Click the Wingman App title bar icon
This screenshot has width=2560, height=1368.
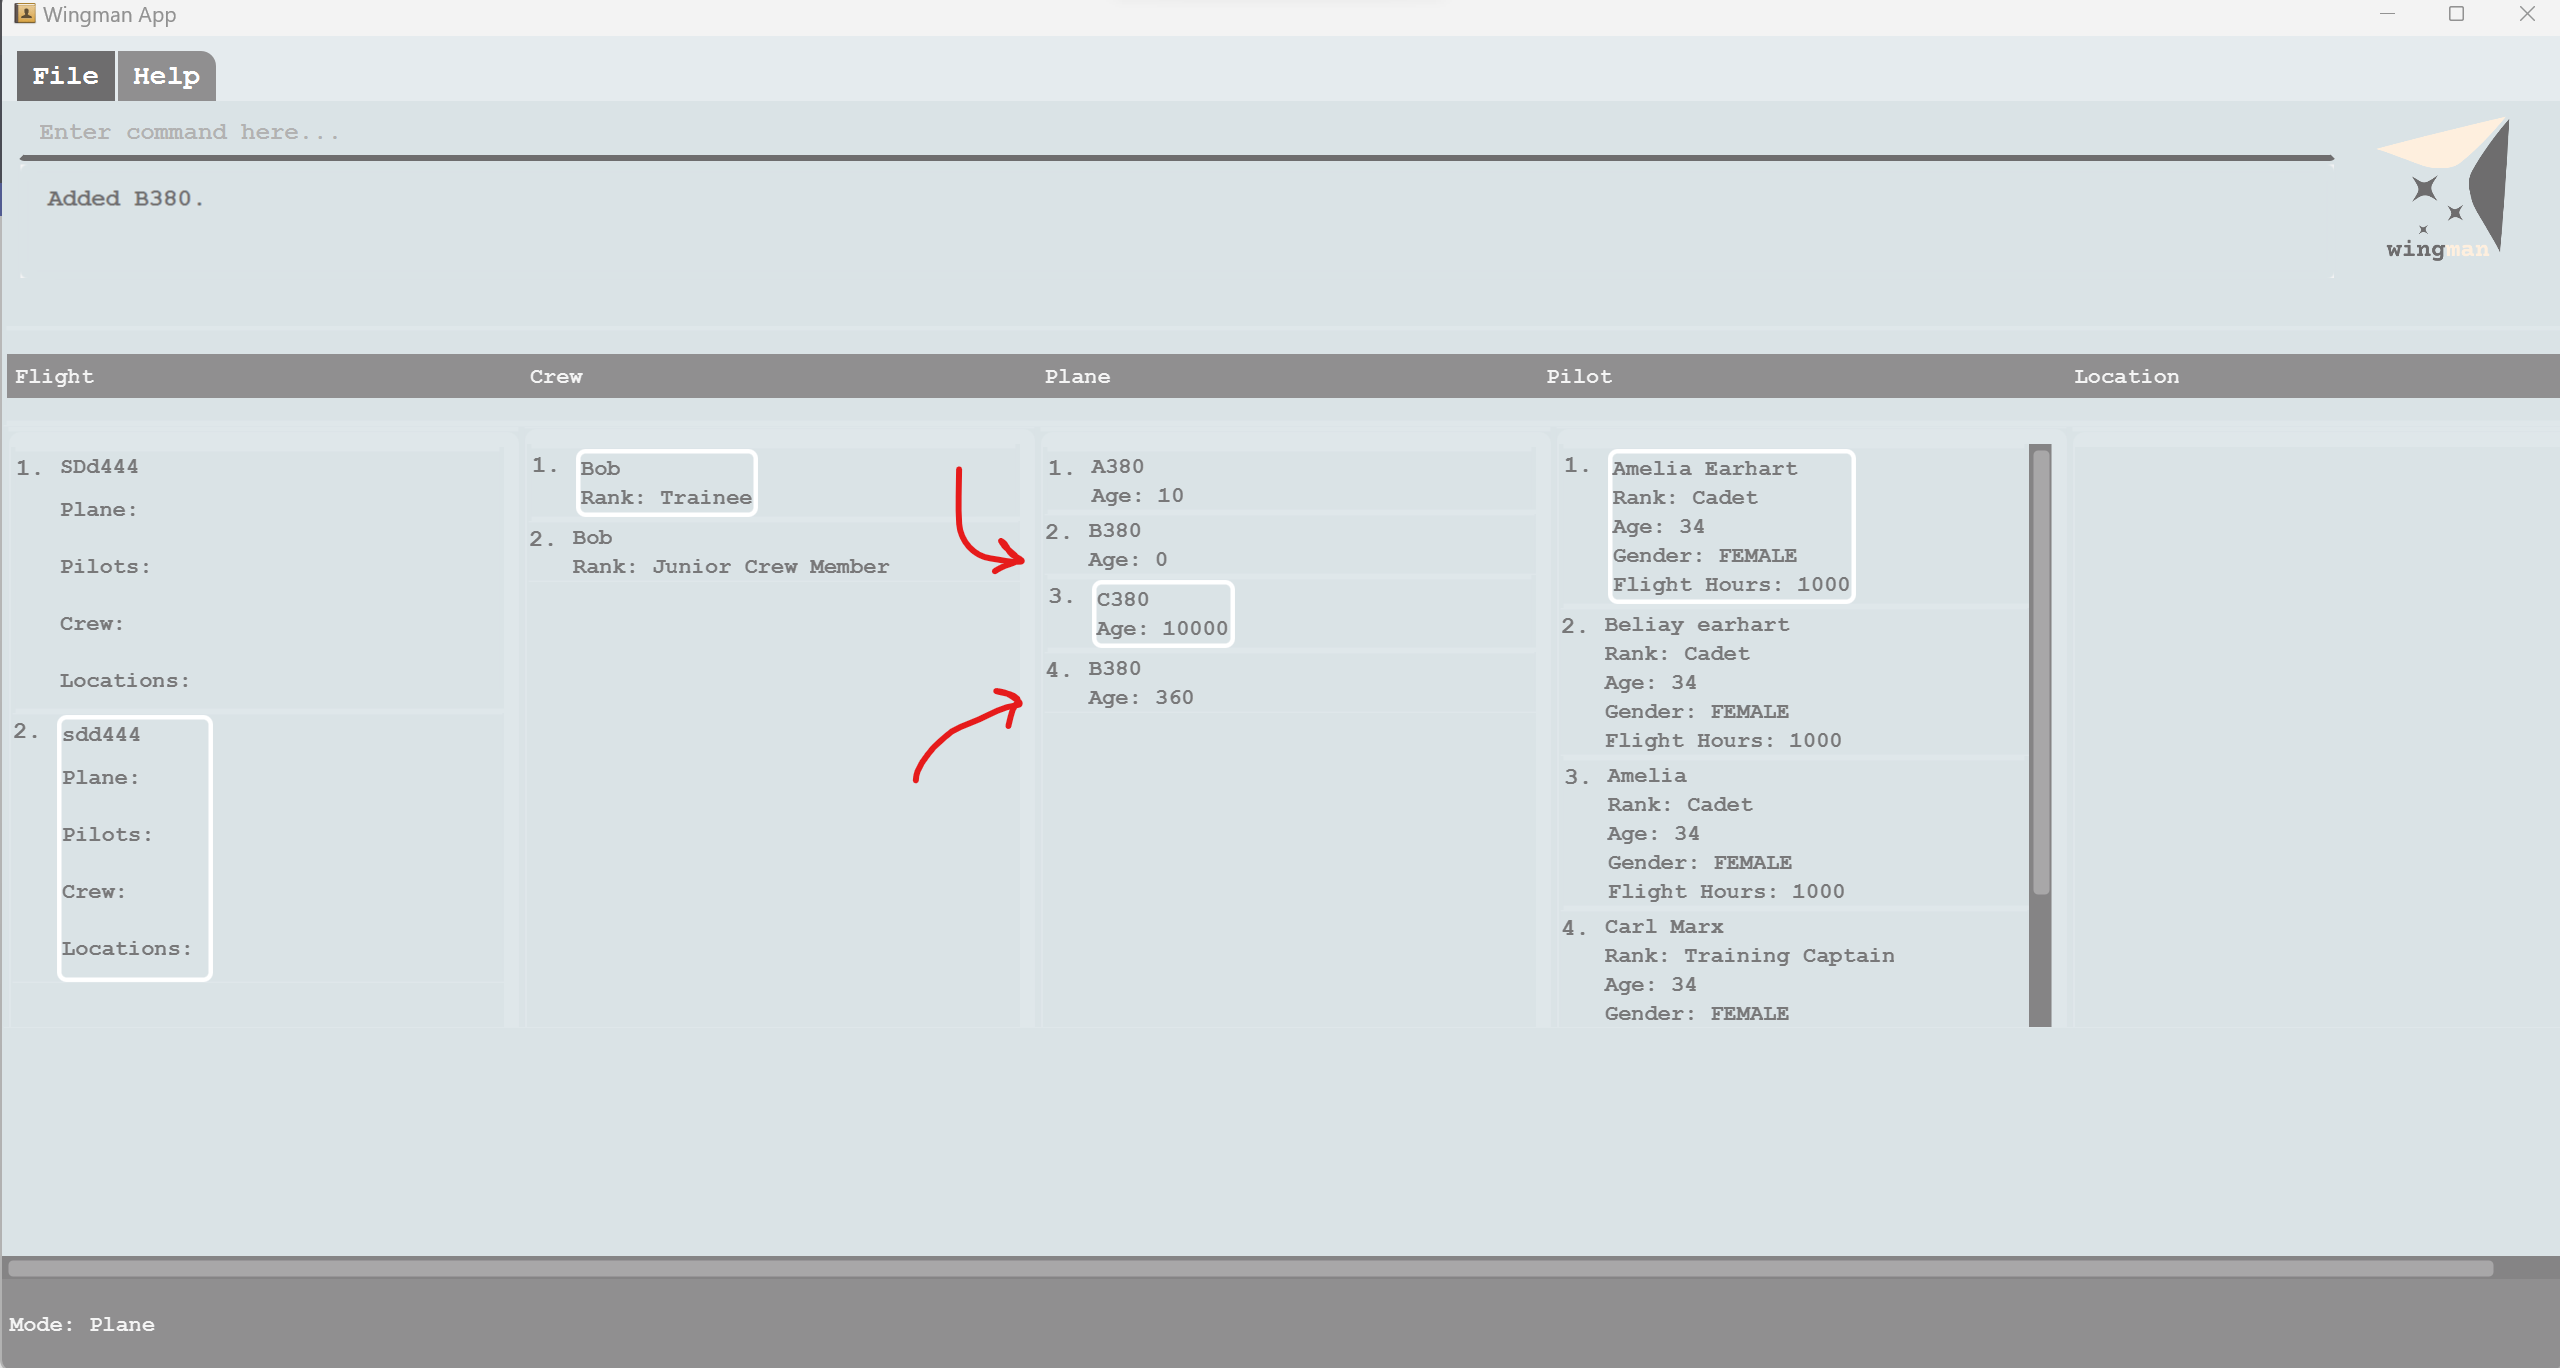(x=24, y=14)
